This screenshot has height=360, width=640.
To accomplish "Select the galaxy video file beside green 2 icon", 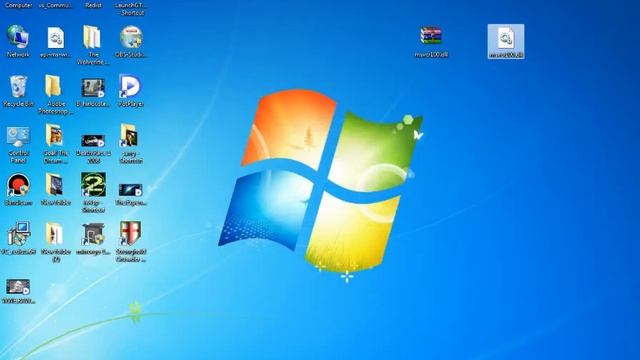I will [131, 194].
